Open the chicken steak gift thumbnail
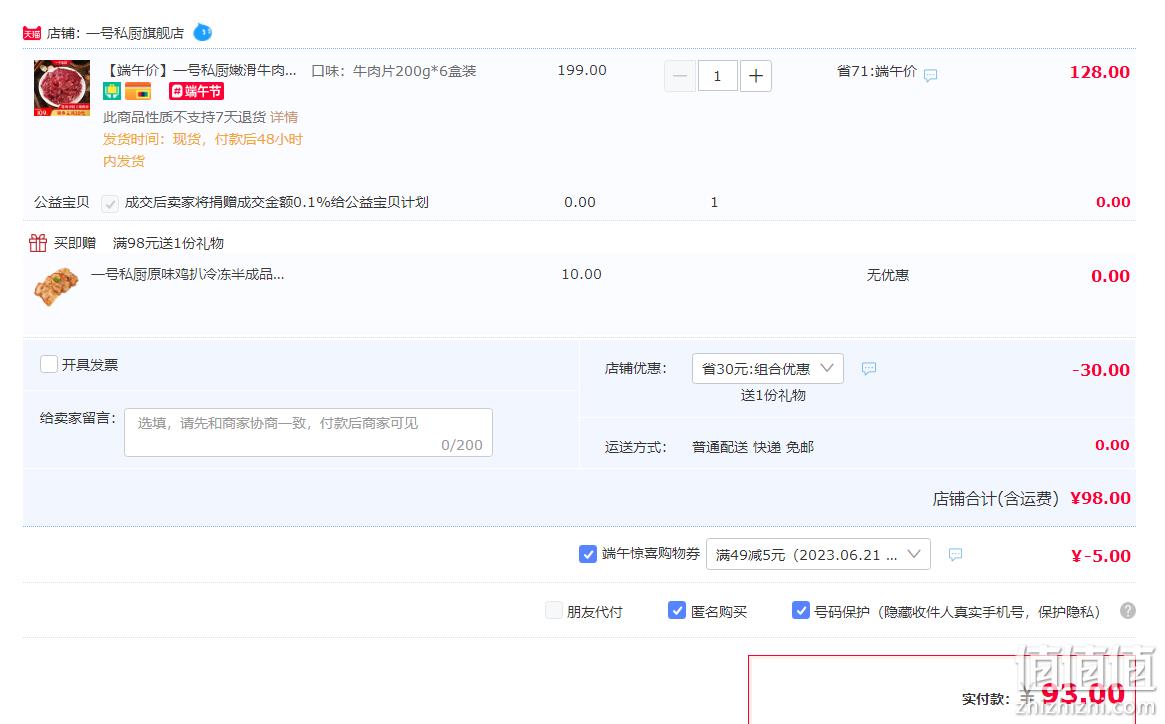This screenshot has height=724, width=1165. coord(56,288)
